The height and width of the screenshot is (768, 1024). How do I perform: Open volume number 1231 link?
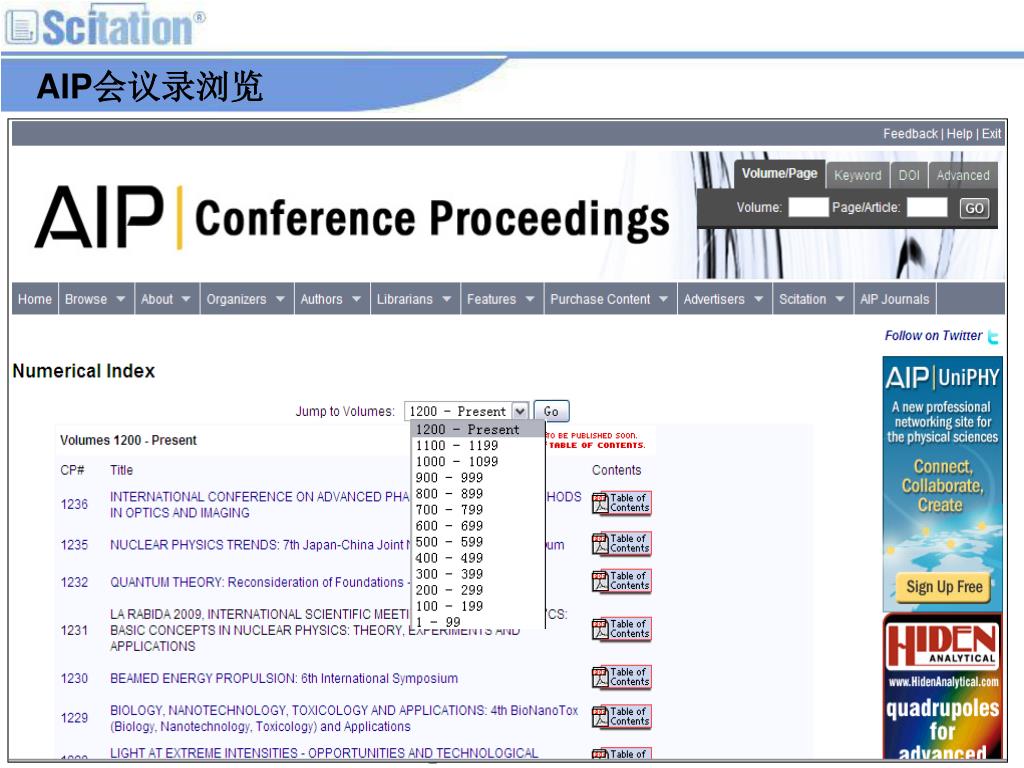[x=74, y=630]
